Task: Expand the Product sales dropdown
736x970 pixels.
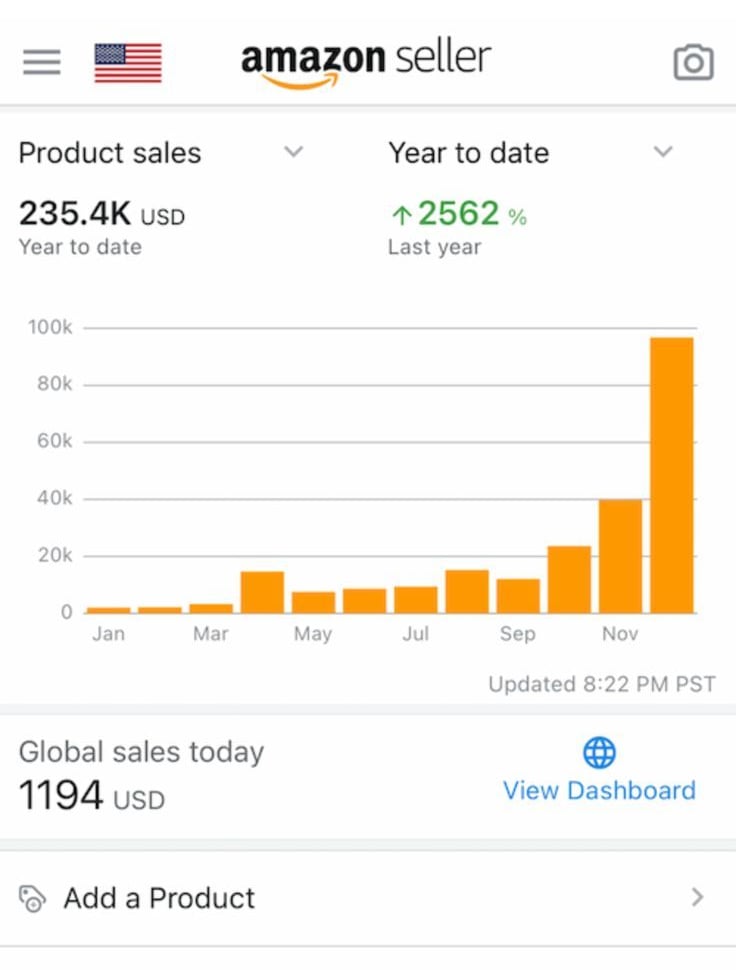Action: (293, 152)
